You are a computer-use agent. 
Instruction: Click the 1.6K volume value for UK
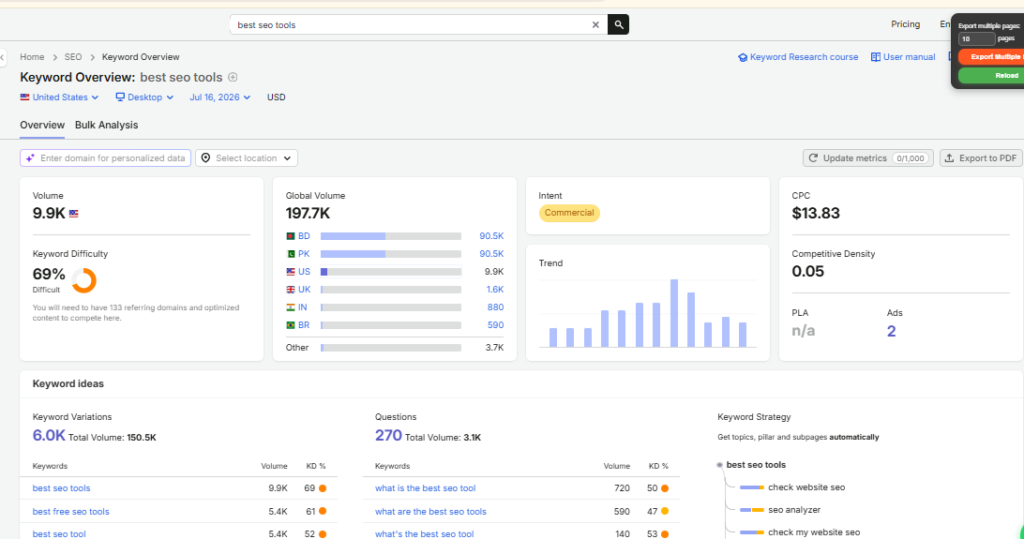pyautogui.click(x=495, y=289)
